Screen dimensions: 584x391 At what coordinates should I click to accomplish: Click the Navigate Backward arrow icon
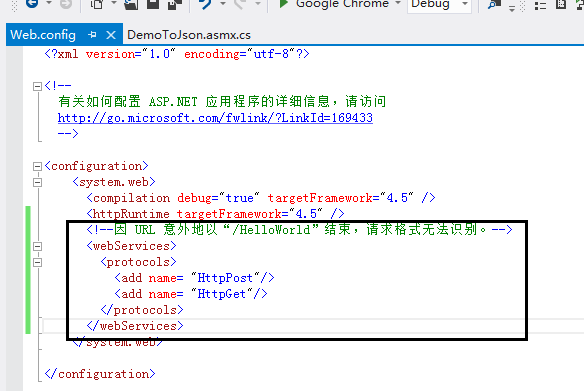(x=32, y=4)
